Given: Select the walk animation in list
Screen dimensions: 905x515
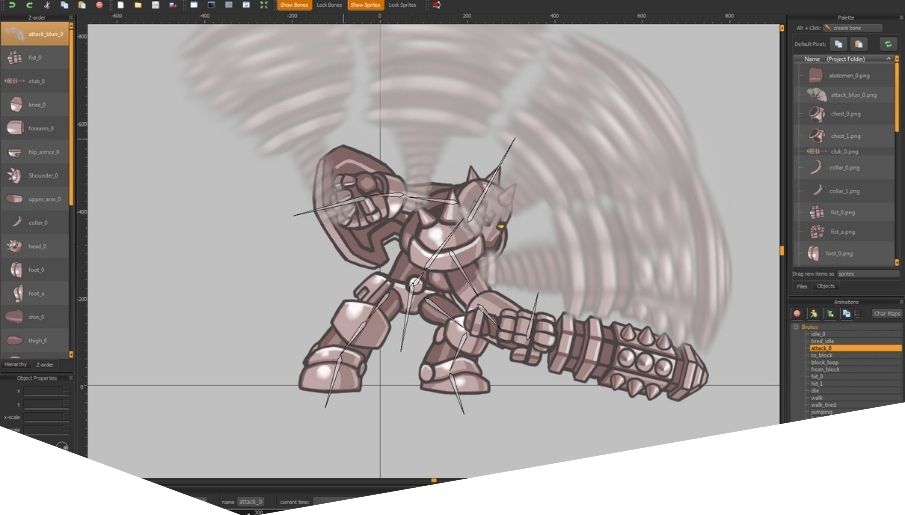Looking at the screenshot, I should (816, 397).
